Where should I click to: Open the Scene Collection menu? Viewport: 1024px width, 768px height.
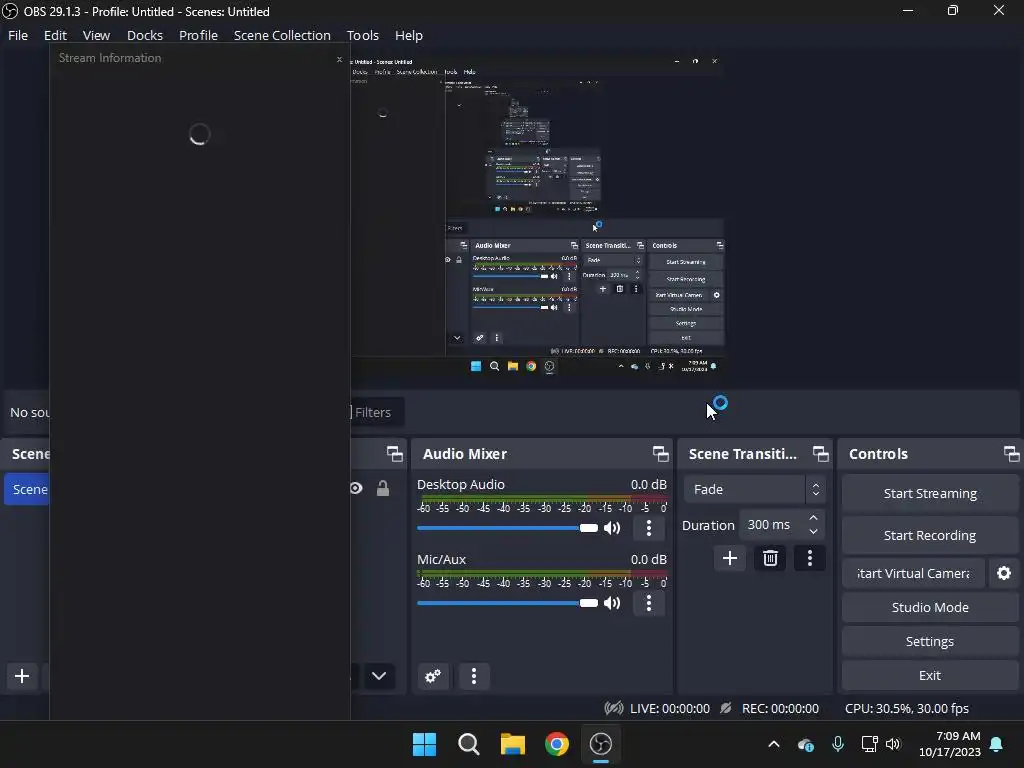tap(282, 35)
